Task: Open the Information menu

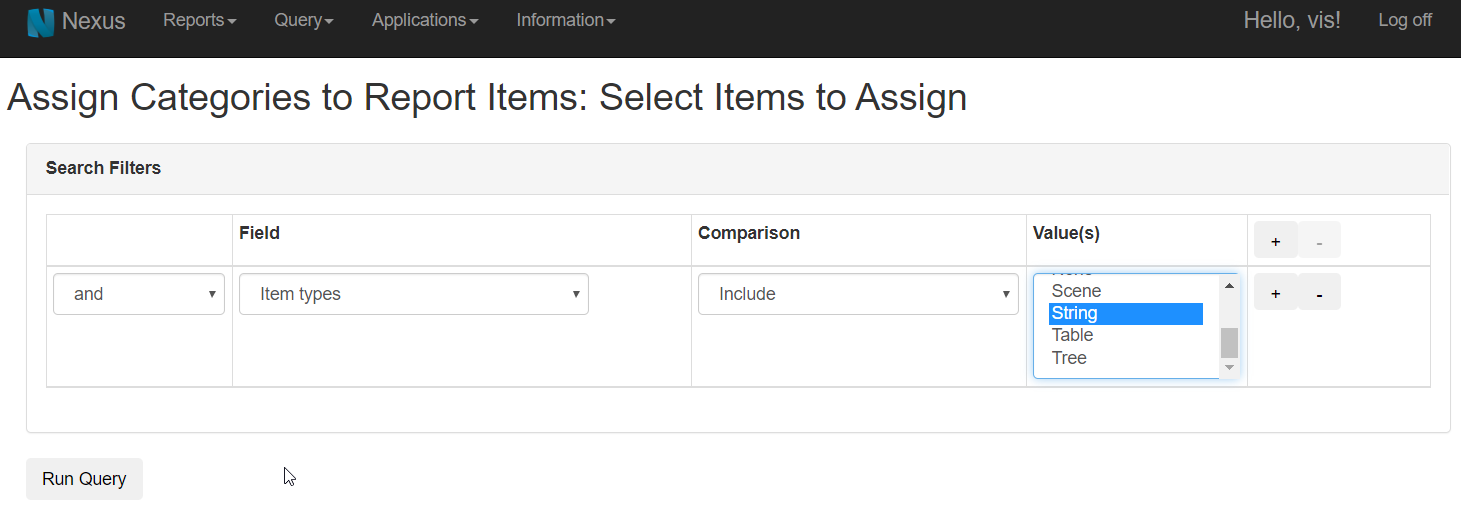Action: 565,20
